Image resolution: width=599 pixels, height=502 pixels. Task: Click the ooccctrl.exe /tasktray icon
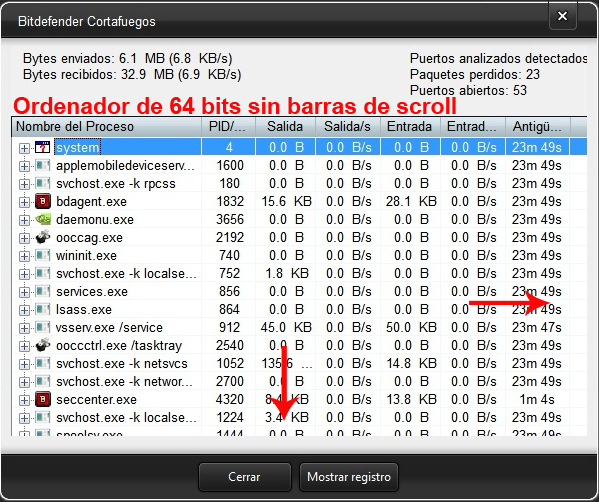tap(42, 345)
